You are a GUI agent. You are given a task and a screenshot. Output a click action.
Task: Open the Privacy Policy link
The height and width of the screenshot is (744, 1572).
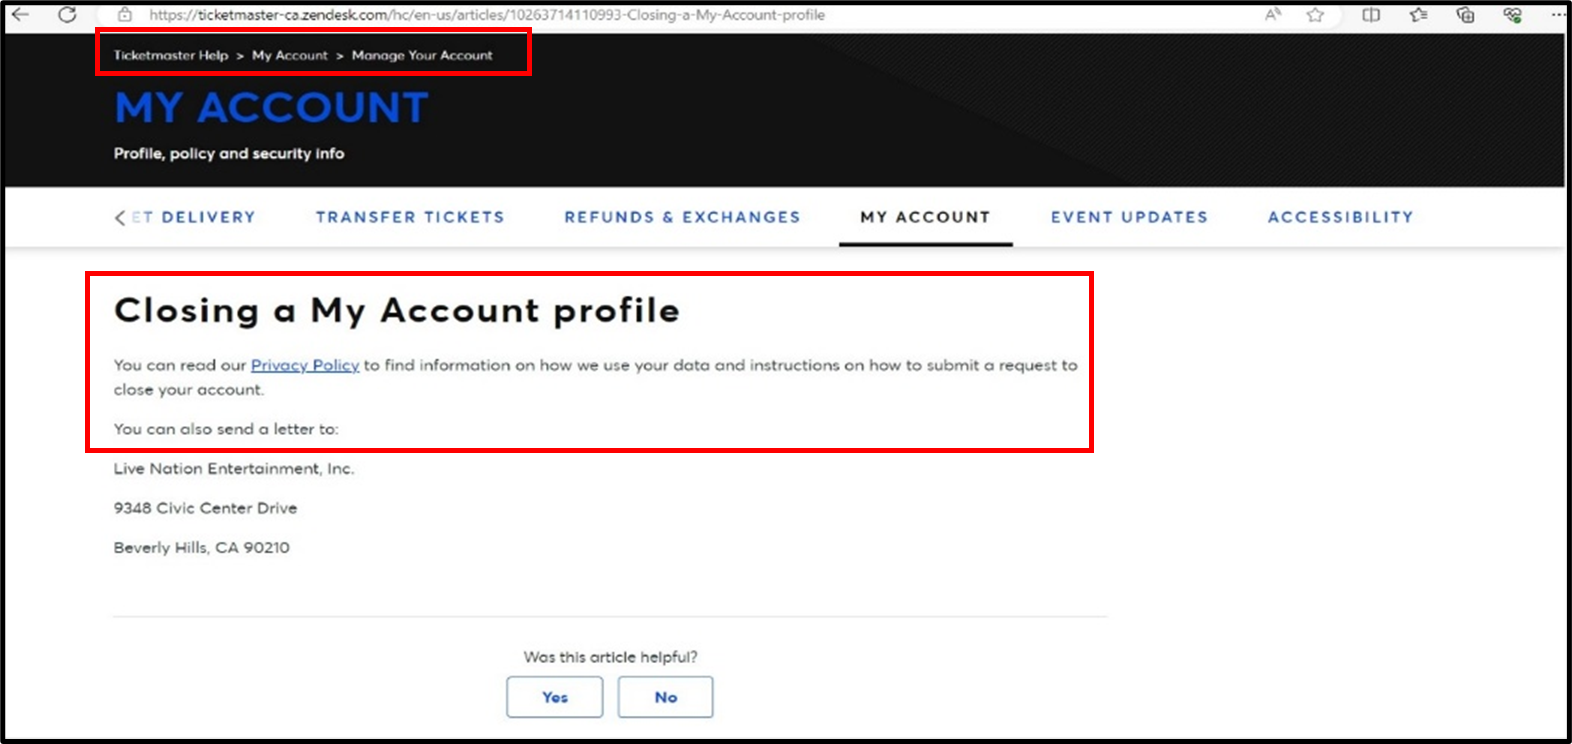point(305,365)
